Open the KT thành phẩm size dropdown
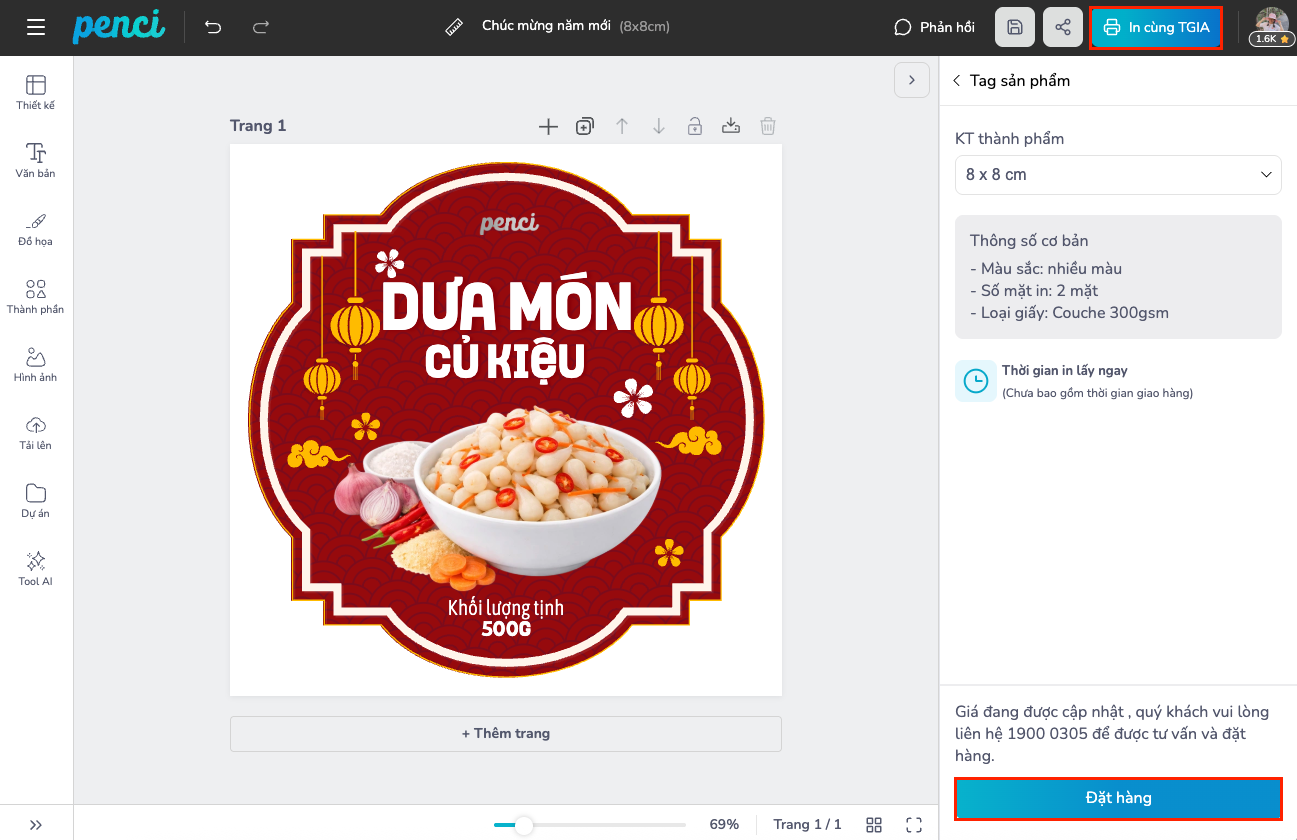This screenshot has height=840, width=1297. 1117,174
